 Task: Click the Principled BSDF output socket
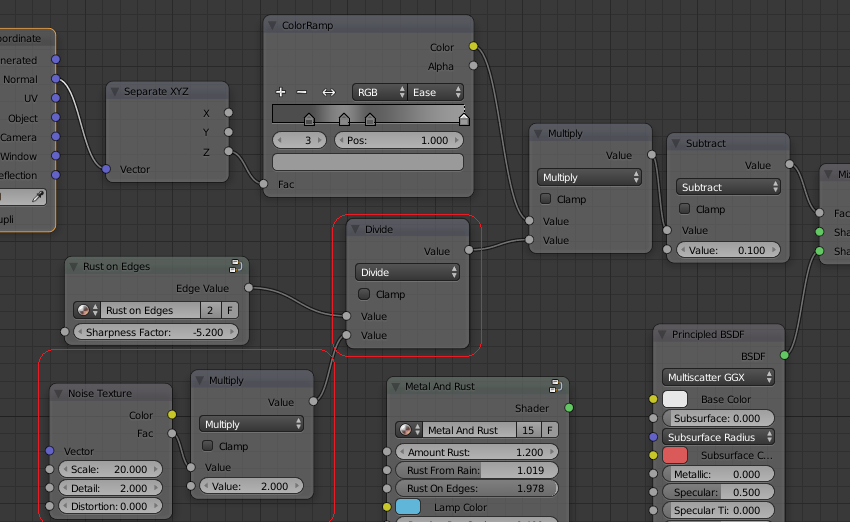(x=784, y=356)
